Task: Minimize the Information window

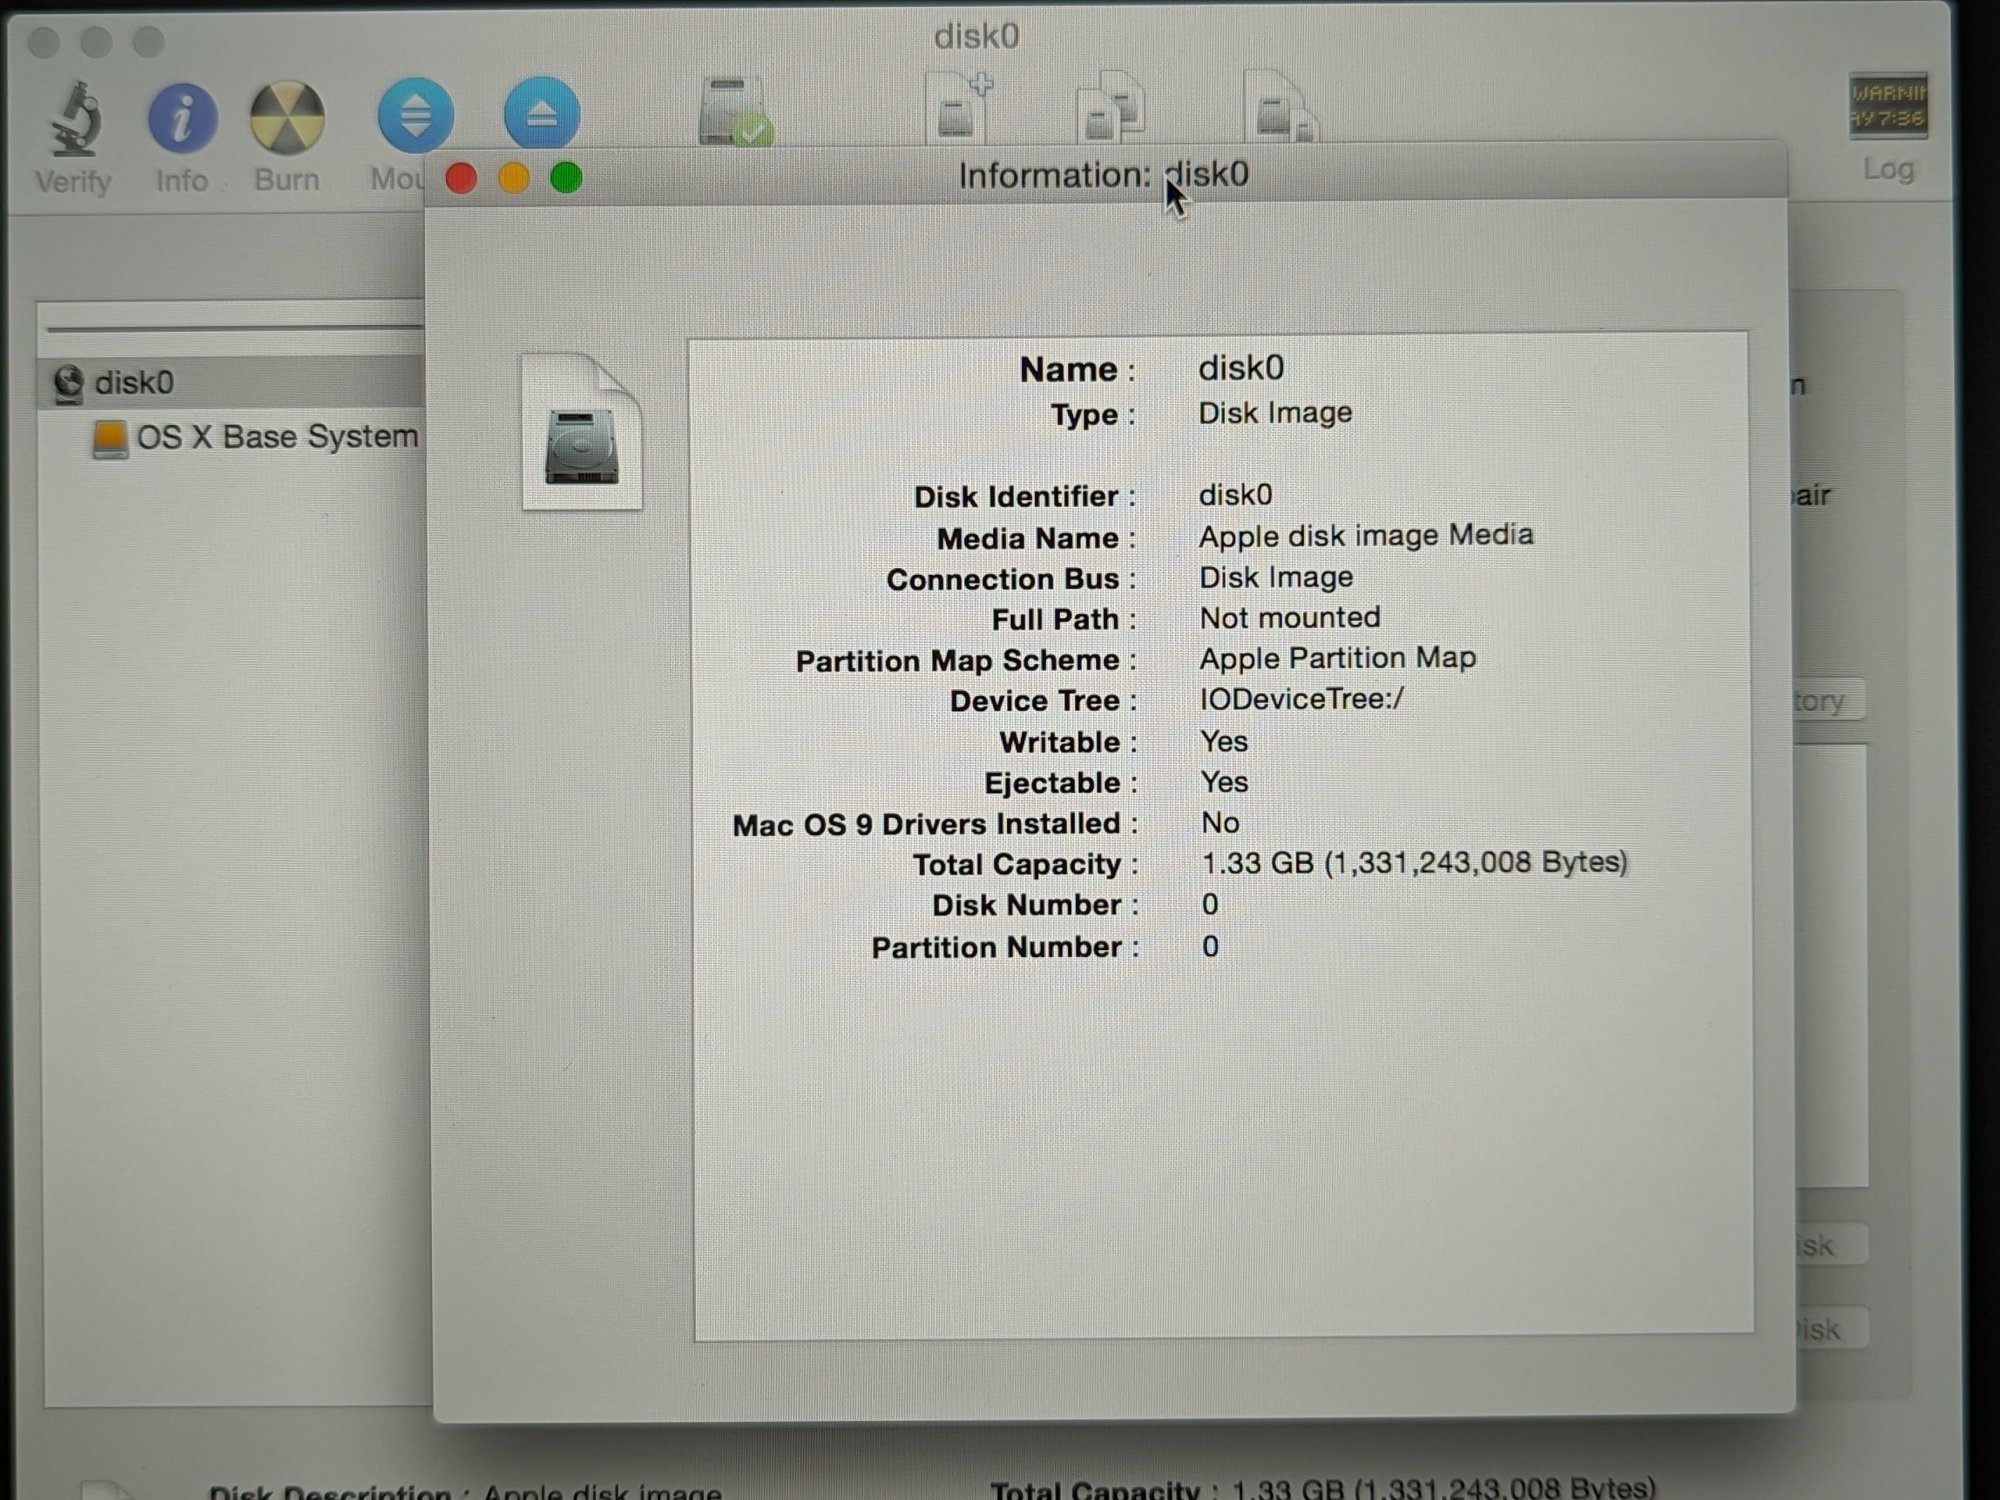Action: coord(514,179)
